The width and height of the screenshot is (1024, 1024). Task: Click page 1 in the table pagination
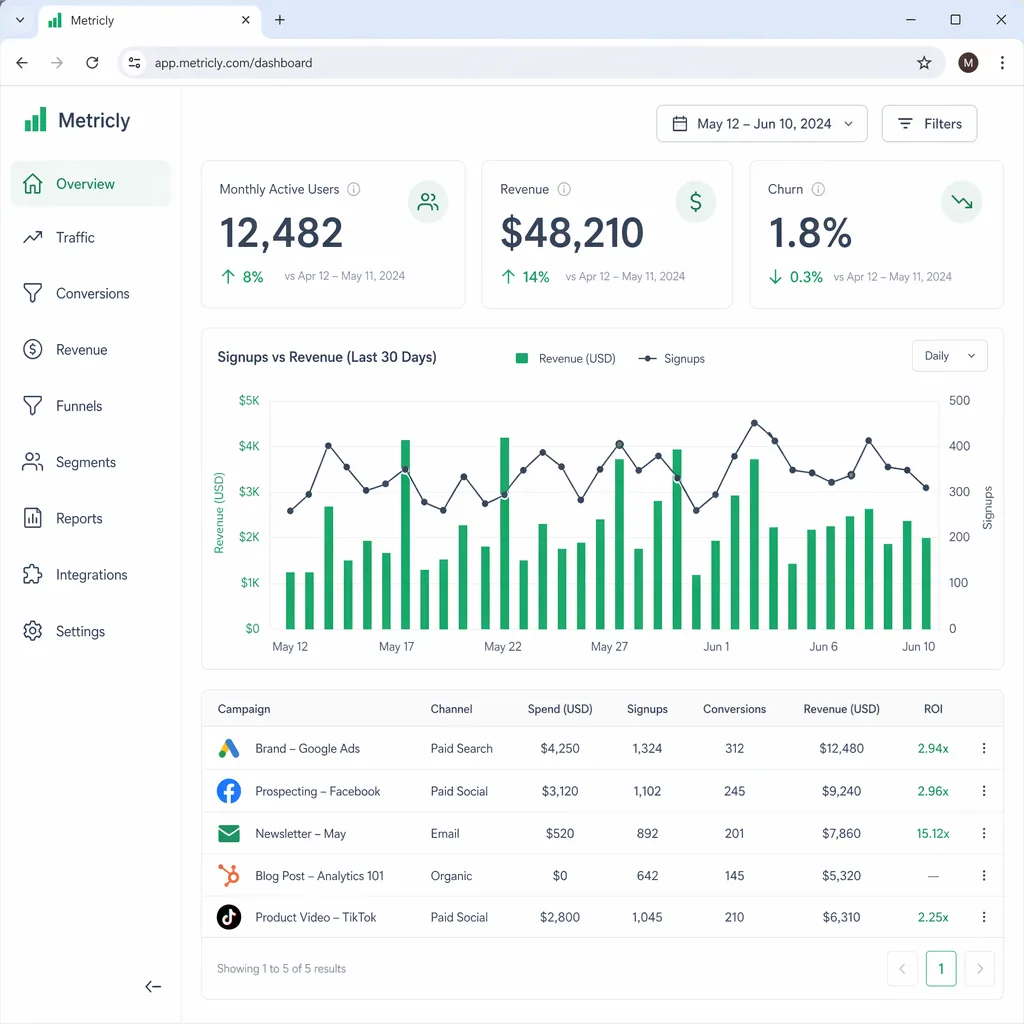tap(940, 968)
